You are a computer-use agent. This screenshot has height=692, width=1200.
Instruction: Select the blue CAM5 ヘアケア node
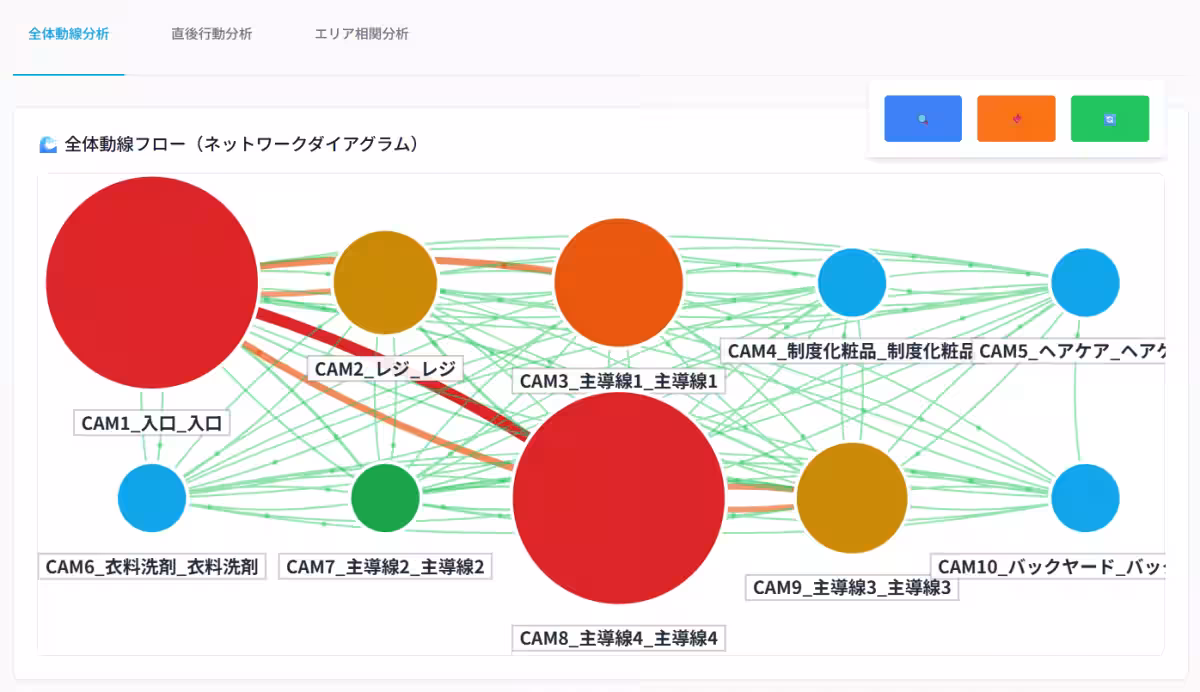click(1085, 283)
